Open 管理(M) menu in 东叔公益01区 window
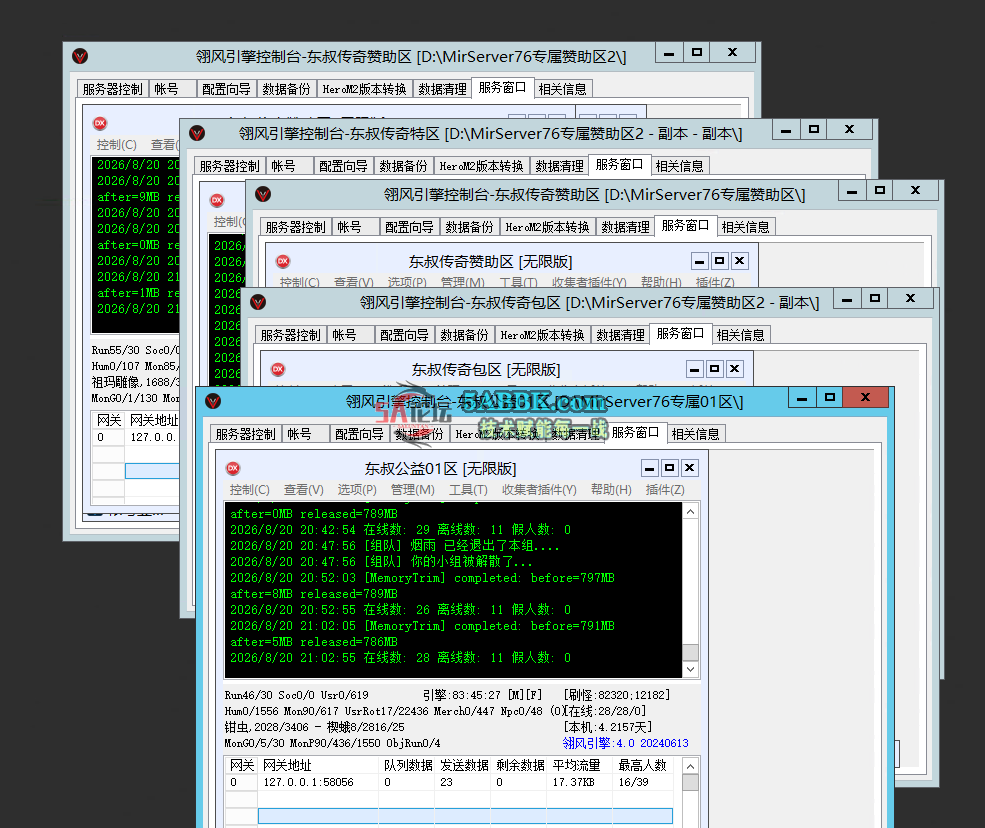This screenshot has height=828, width=985. click(x=413, y=489)
